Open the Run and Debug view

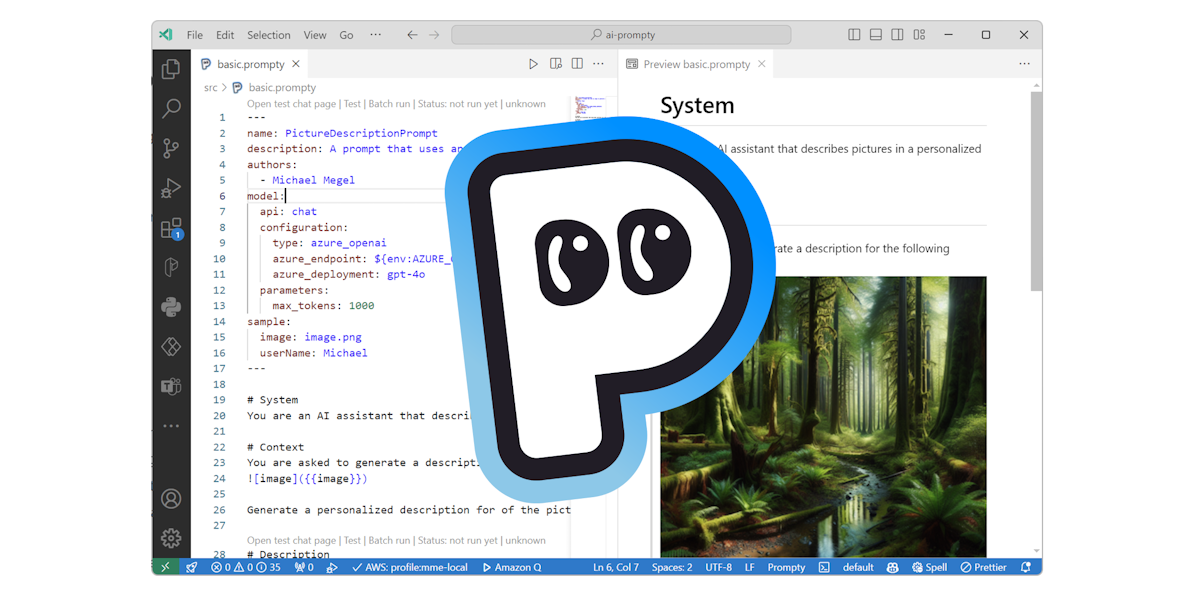[170, 188]
